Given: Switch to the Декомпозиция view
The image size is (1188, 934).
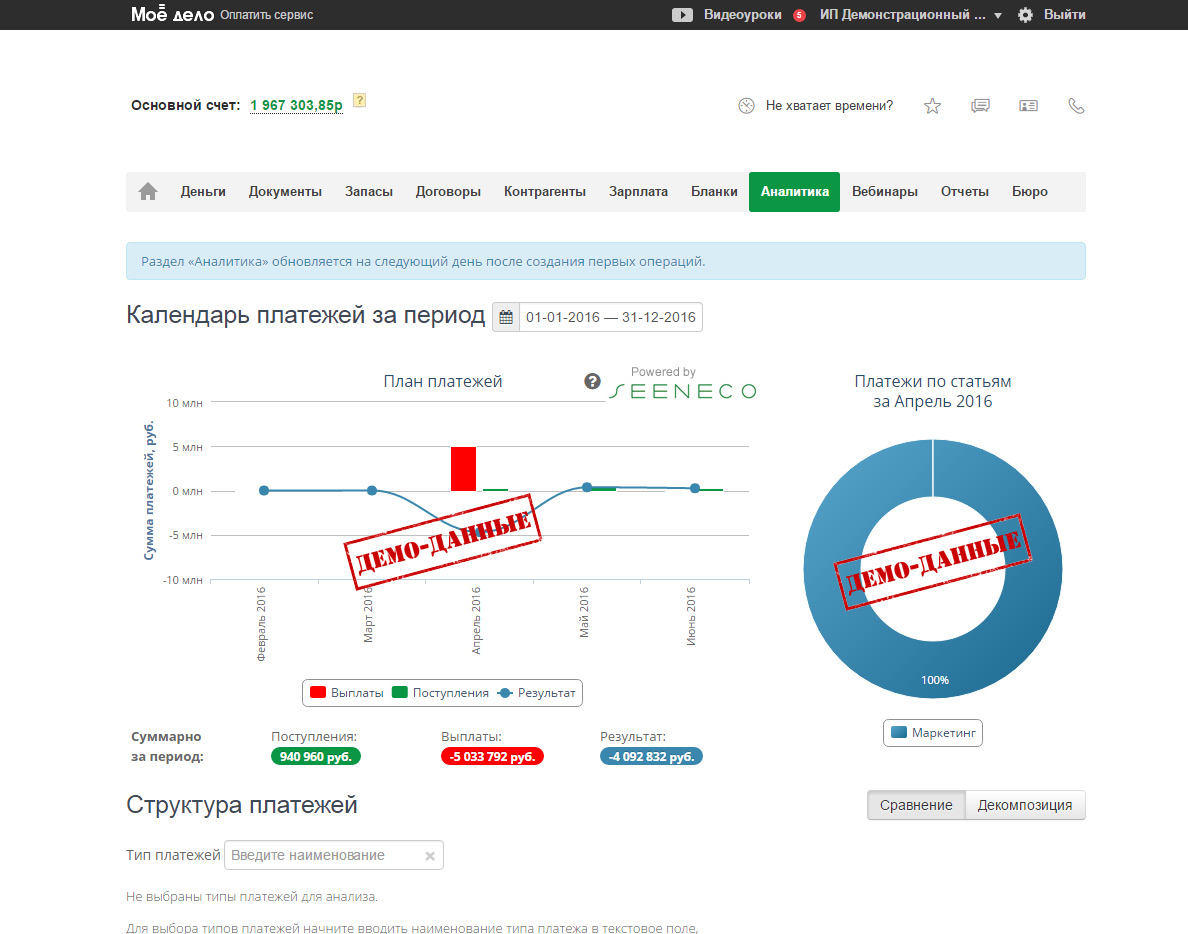Looking at the screenshot, I should click(1025, 805).
